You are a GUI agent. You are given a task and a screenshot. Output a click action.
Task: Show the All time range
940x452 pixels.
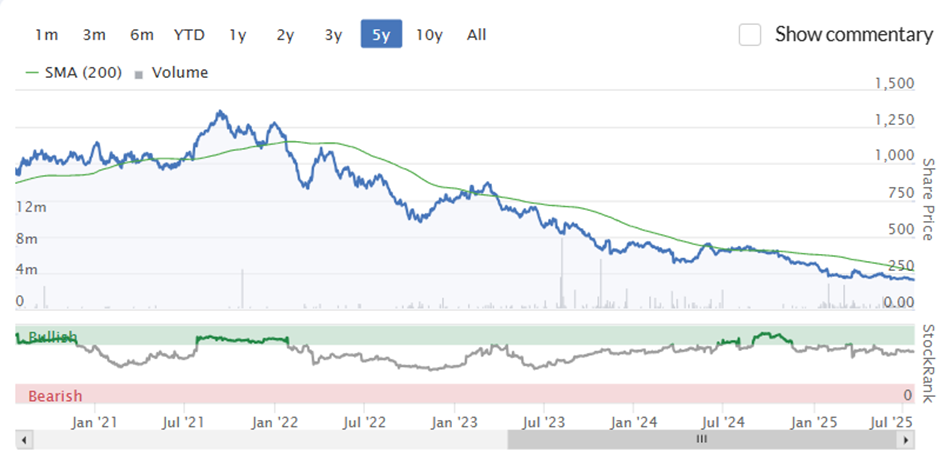click(477, 35)
